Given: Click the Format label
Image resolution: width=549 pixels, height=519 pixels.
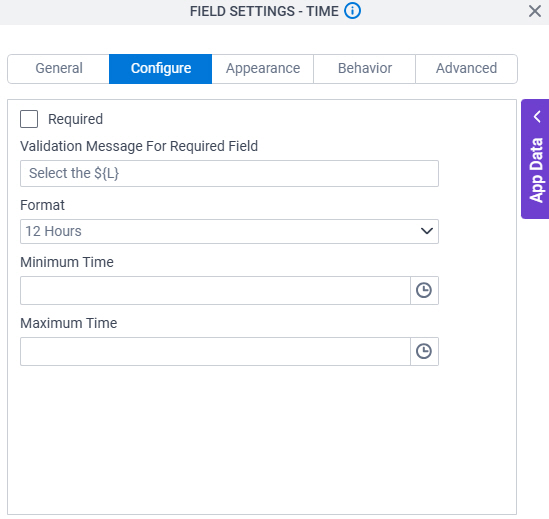Looking at the screenshot, I should [x=42, y=205].
